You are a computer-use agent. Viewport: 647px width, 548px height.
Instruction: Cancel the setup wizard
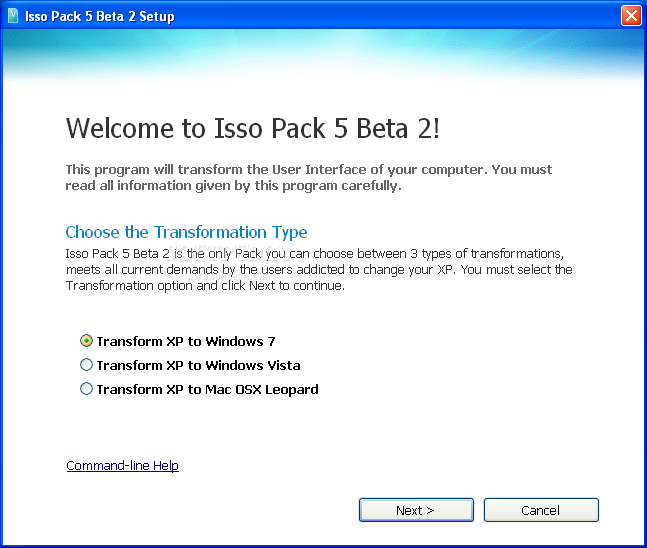[541, 510]
